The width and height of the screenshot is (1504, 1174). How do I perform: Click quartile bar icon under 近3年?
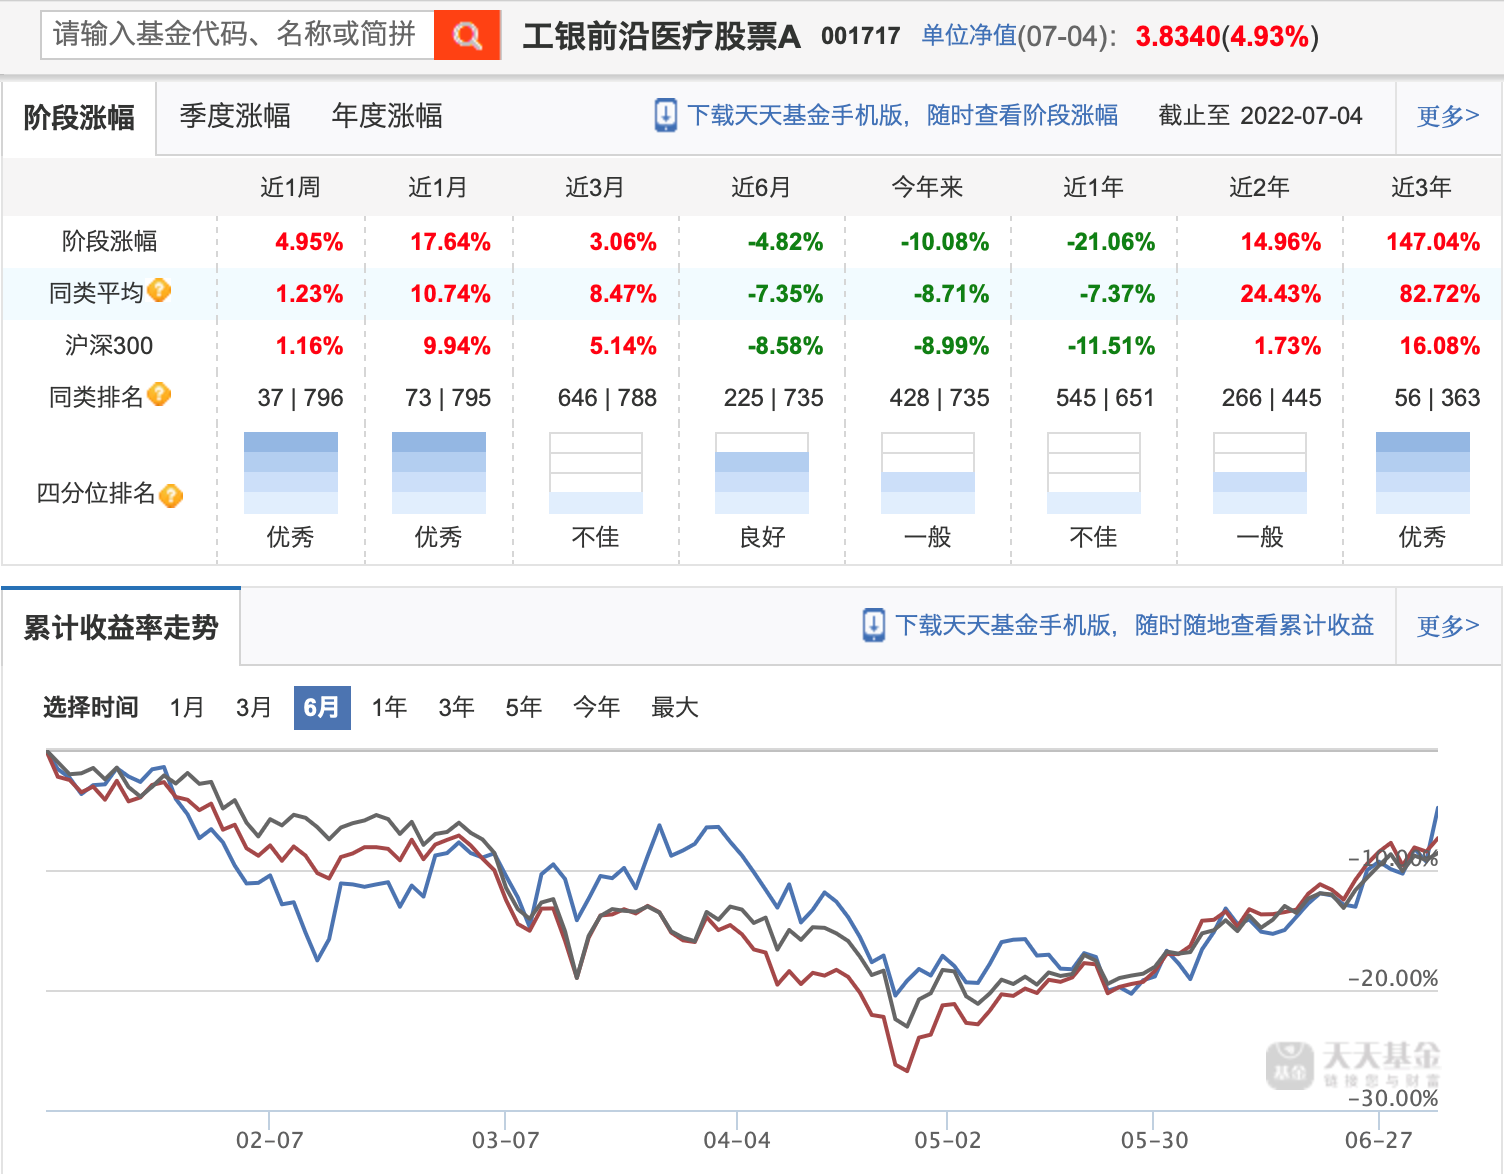tap(1422, 473)
